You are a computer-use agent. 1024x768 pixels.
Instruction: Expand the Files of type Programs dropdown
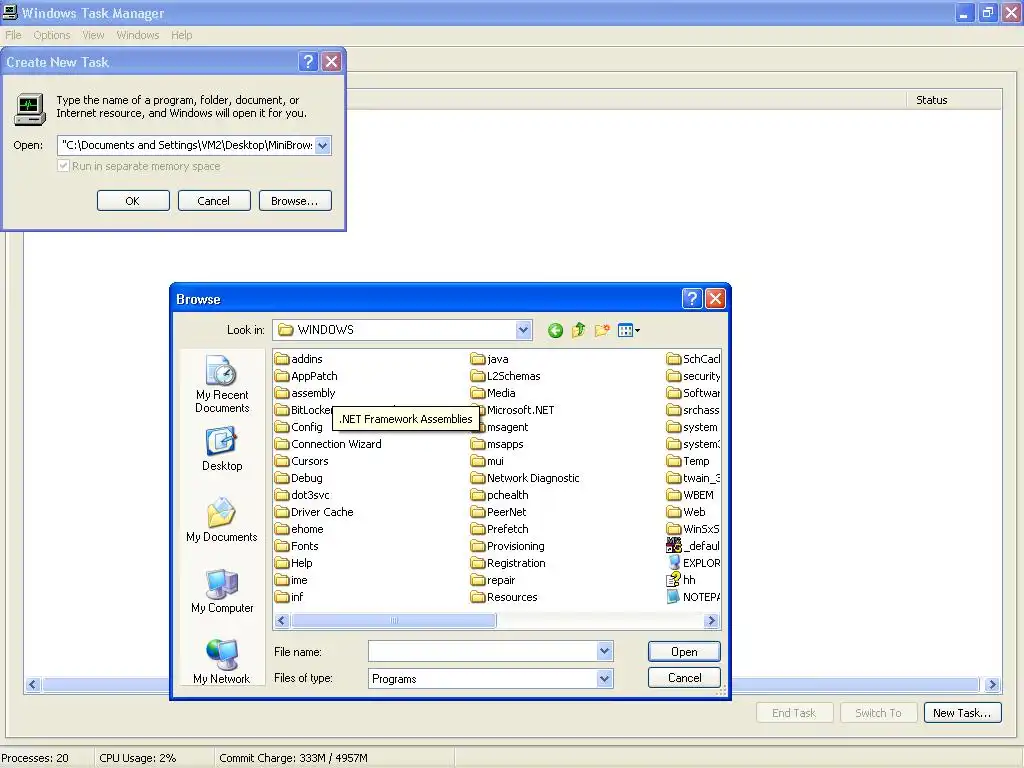click(x=605, y=679)
